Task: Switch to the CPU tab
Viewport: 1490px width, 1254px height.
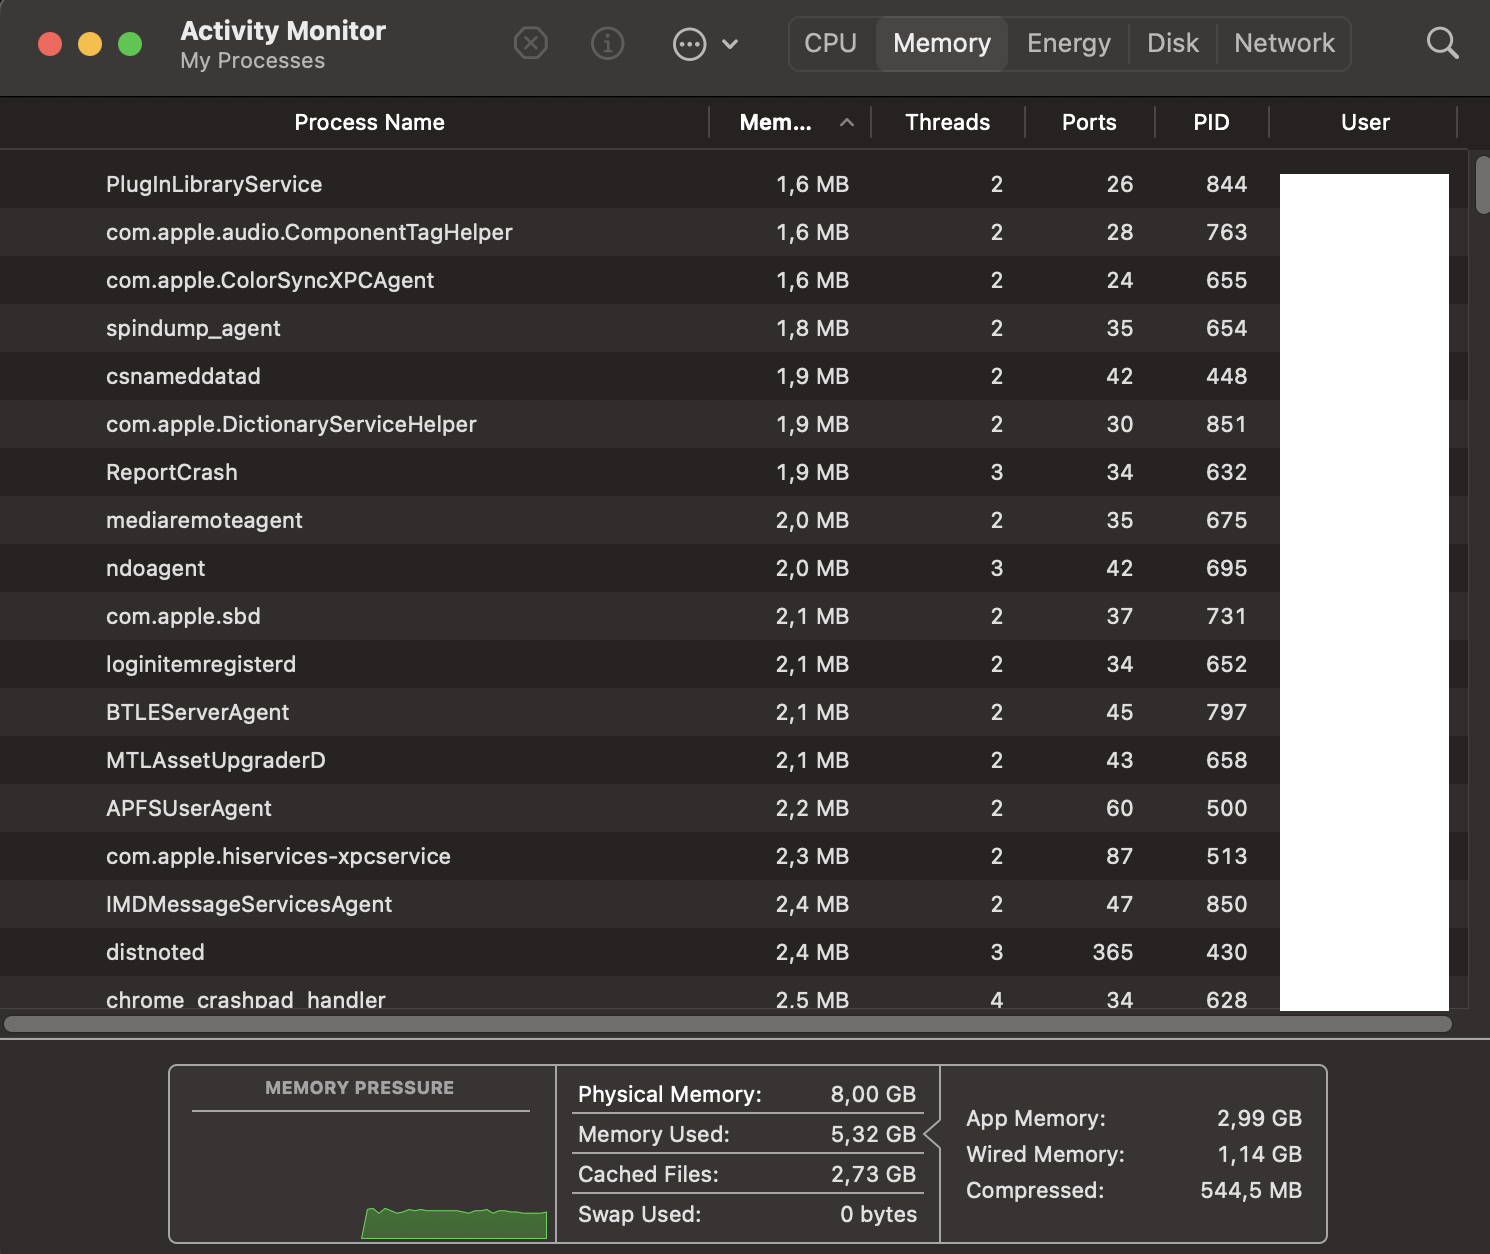Action: [830, 44]
